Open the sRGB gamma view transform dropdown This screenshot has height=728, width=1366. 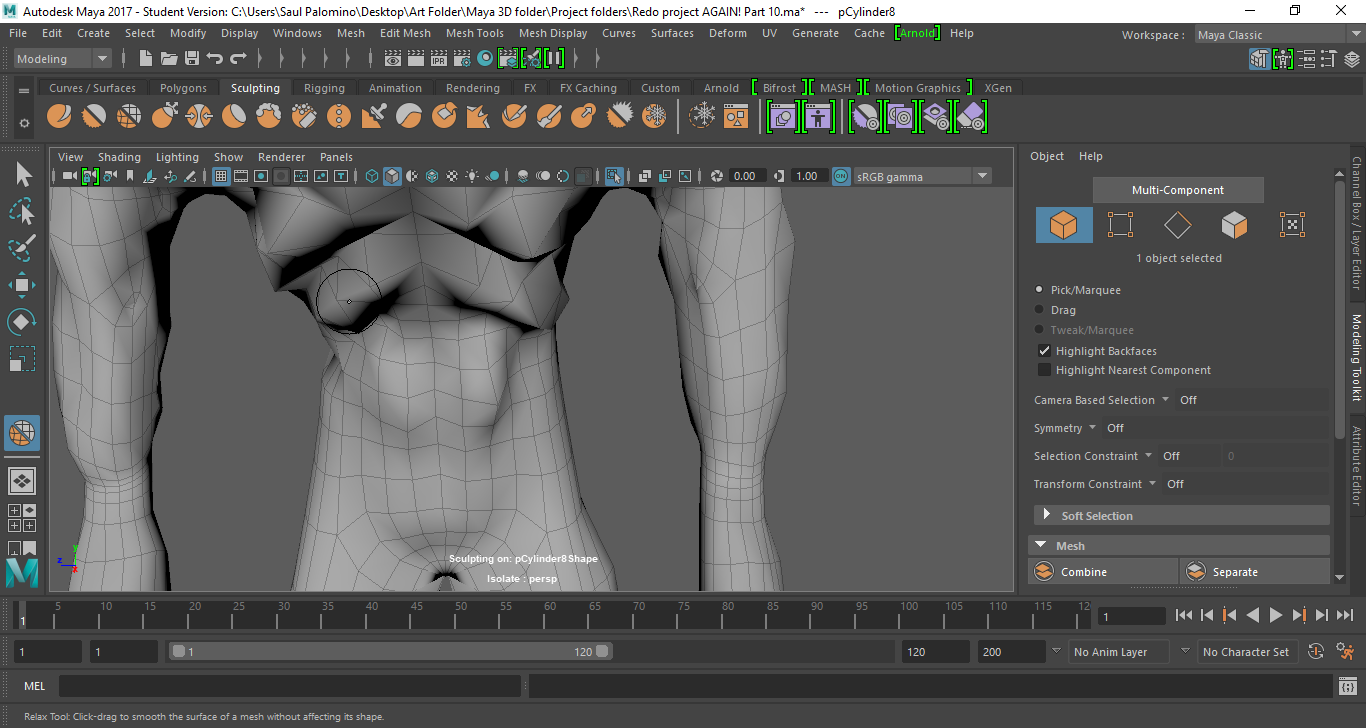[982, 176]
